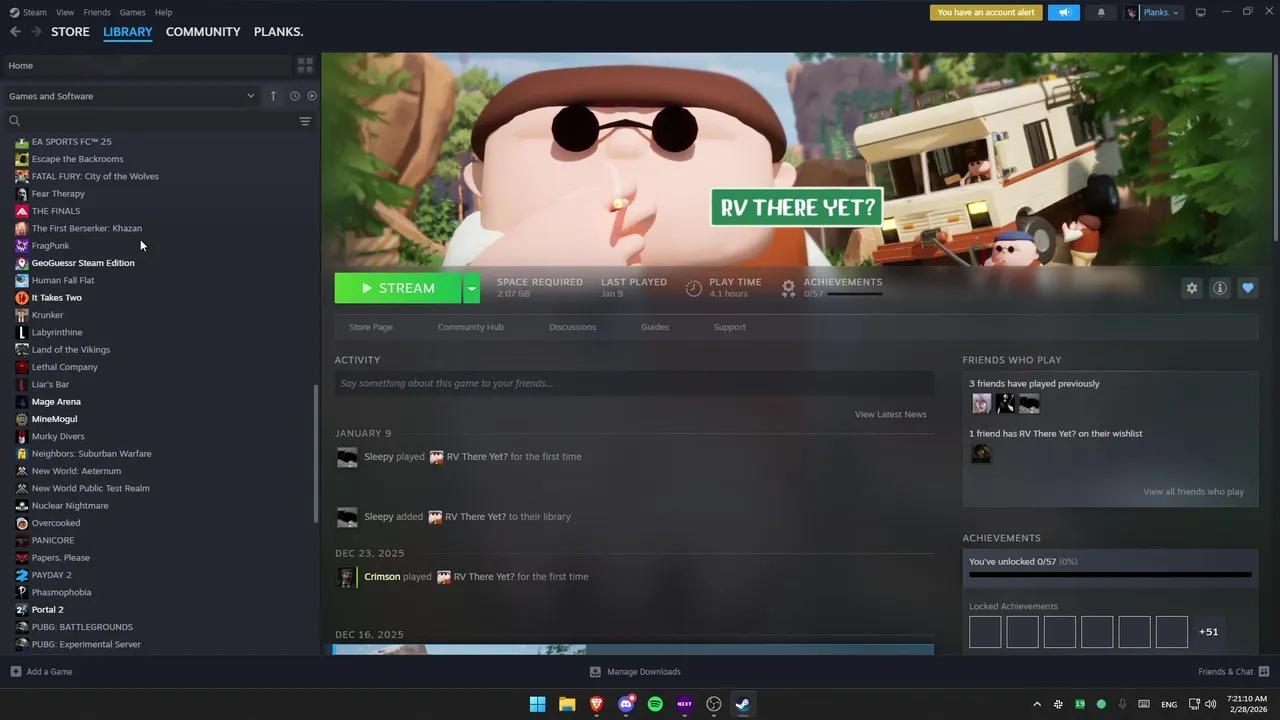Click the Add a Game plus icon

point(15,672)
